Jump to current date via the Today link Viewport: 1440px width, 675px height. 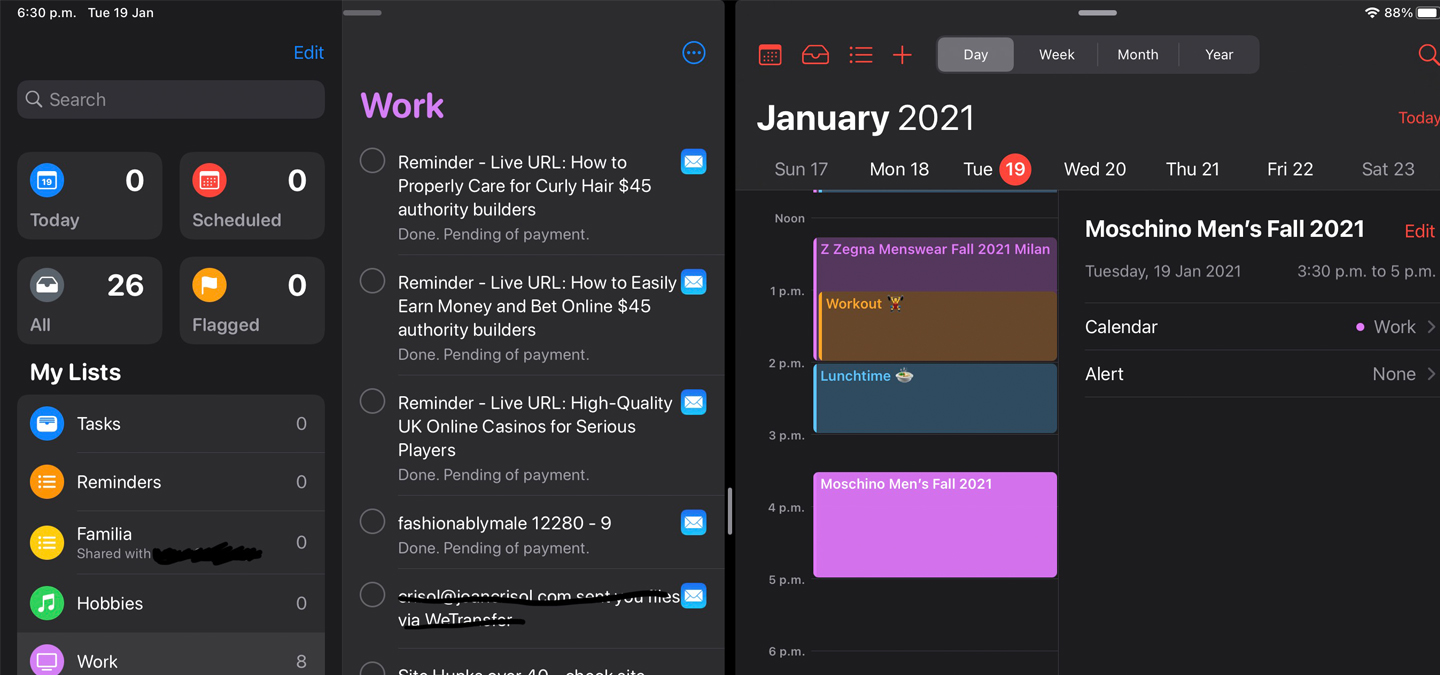click(1418, 117)
